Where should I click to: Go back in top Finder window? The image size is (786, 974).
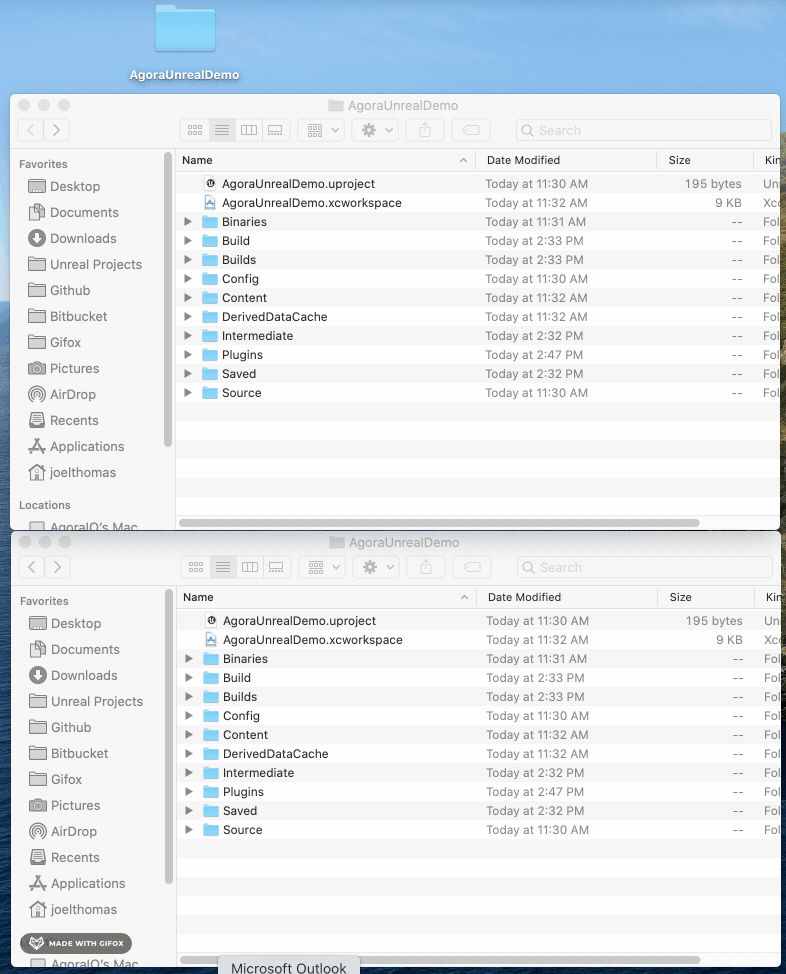click(x=31, y=130)
